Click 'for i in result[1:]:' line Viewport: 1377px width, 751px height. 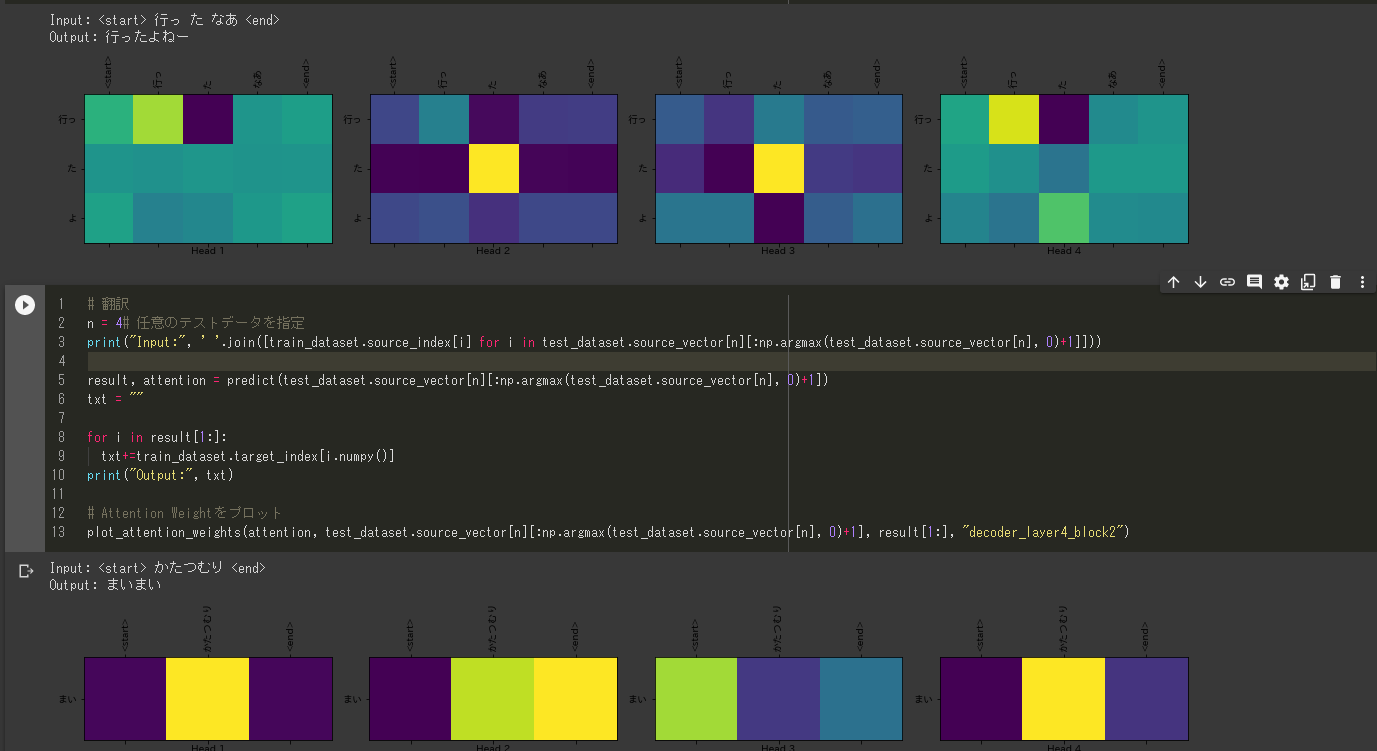tap(157, 437)
